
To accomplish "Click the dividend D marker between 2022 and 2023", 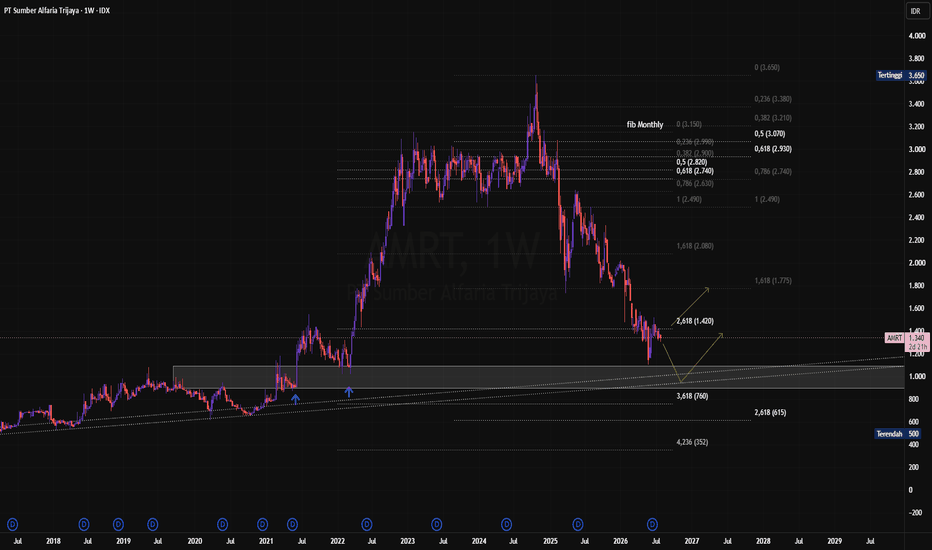I will click(367, 524).
